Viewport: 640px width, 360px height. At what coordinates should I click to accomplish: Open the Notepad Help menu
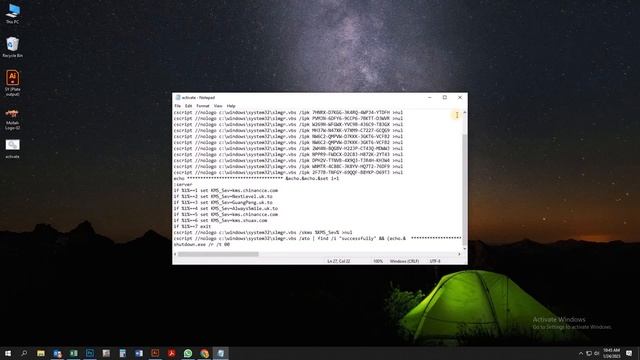click(231, 106)
